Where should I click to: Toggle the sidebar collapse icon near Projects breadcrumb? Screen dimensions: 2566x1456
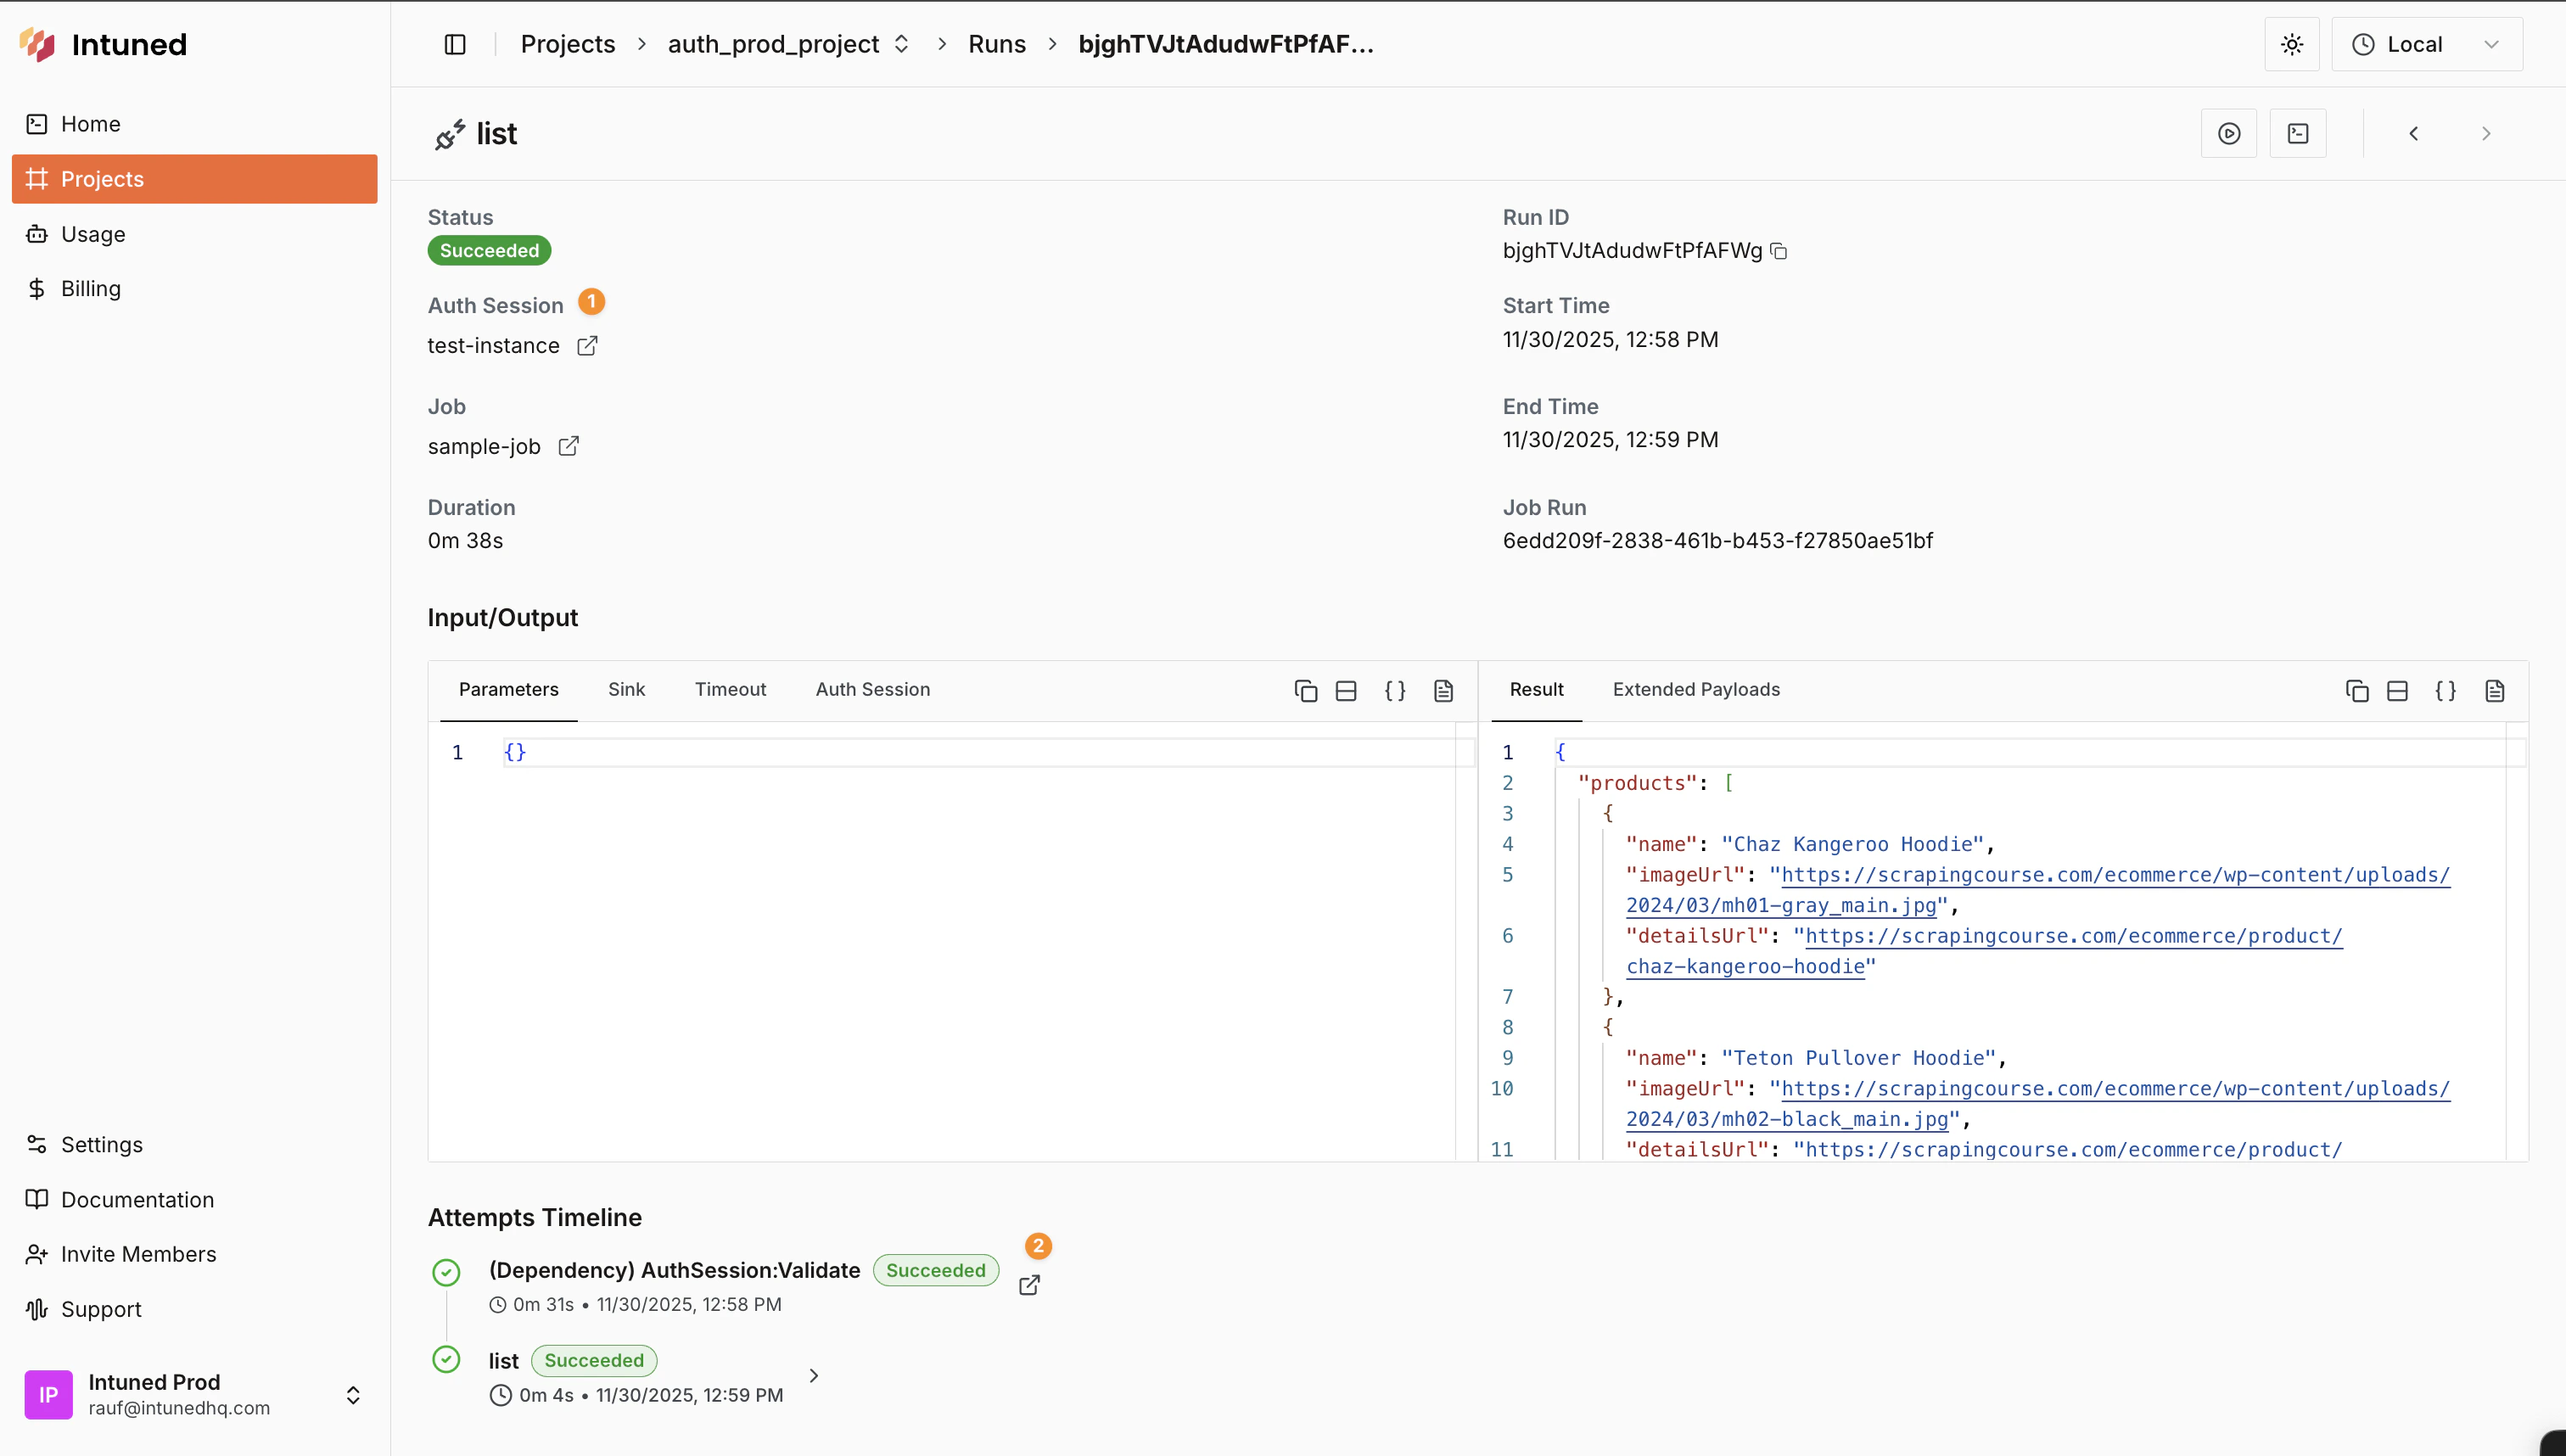(x=454, y=43)
